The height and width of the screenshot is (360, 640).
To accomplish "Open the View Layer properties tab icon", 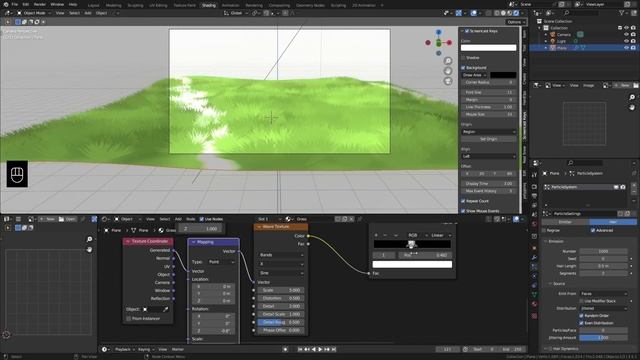I will click(534, 206).
